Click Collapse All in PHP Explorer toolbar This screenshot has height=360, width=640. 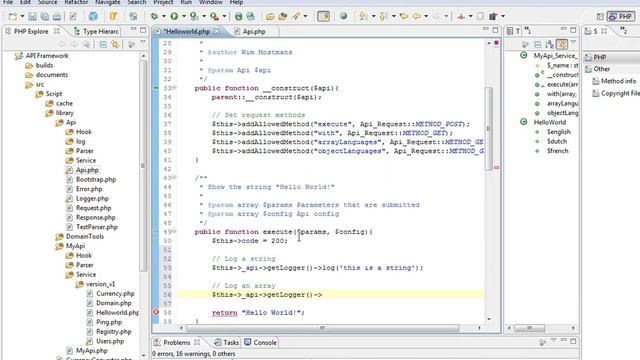pyautogui.click(x=103, y=44)
